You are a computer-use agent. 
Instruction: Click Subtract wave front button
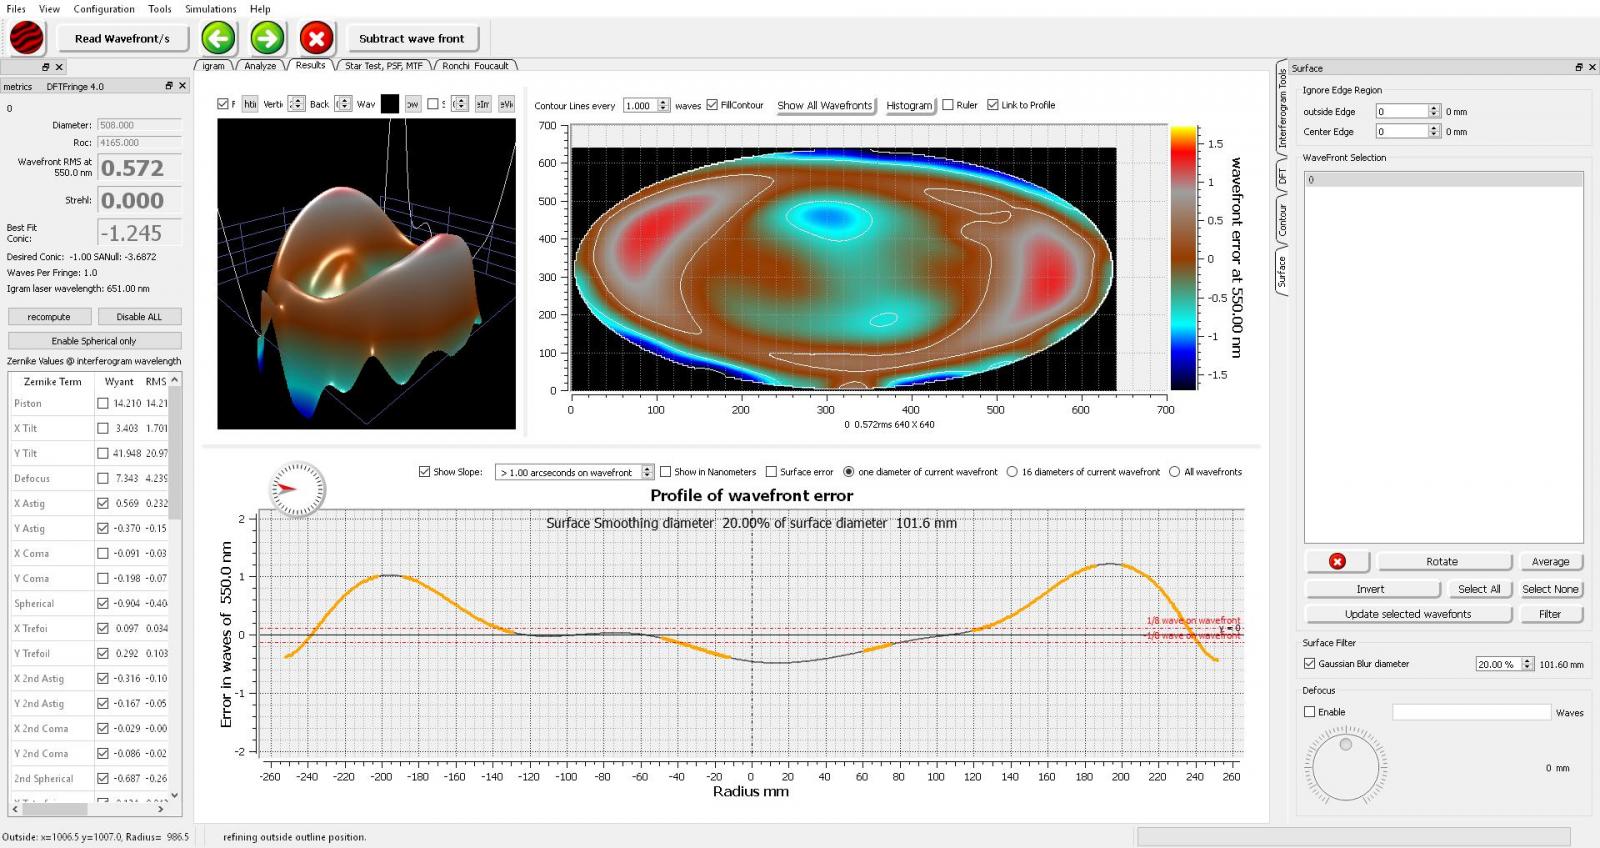(411, 39)
